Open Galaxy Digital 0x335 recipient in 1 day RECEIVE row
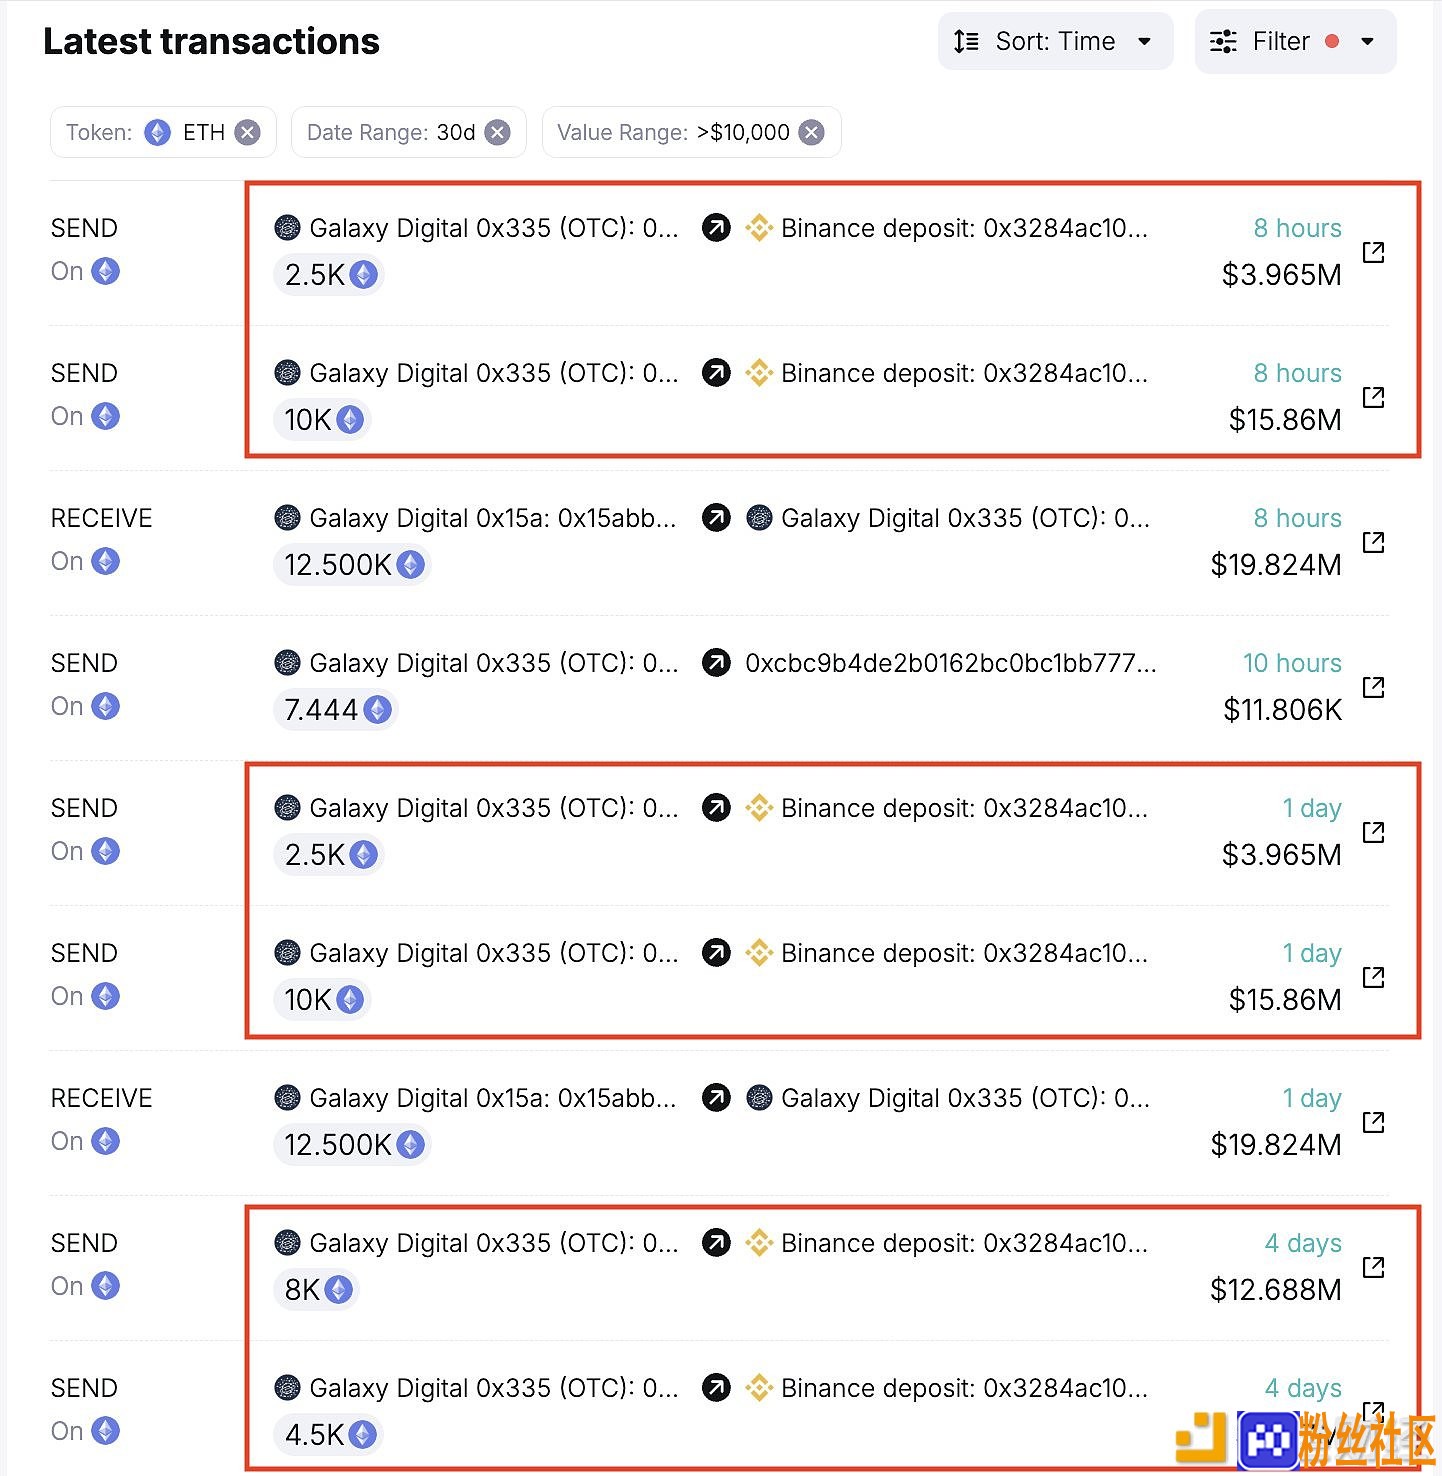 coord(965,1098)
